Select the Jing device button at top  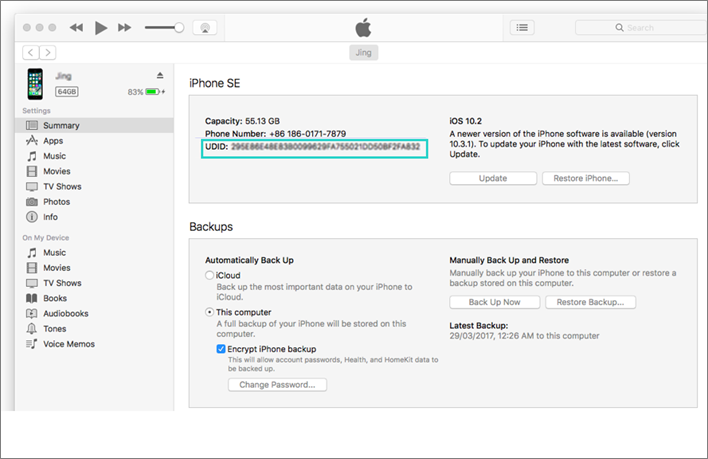pyautogui.click(x=363, y=53)
